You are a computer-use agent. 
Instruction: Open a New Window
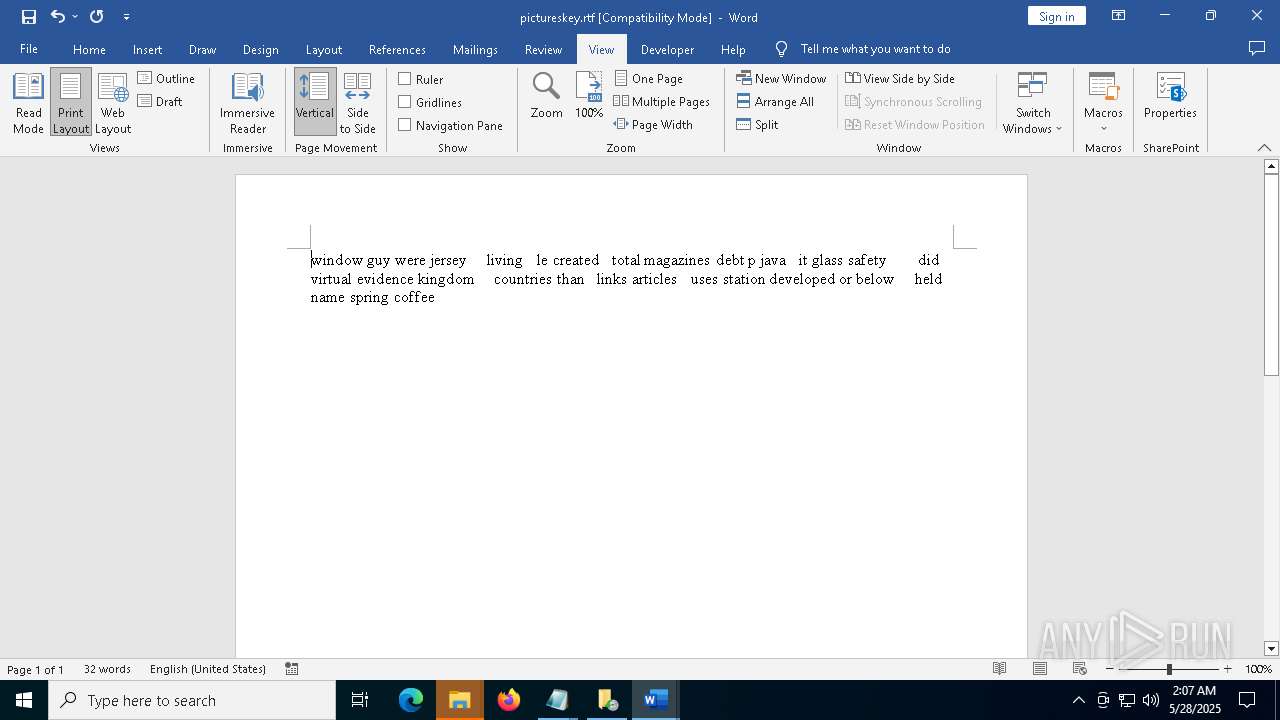point(781,78)
